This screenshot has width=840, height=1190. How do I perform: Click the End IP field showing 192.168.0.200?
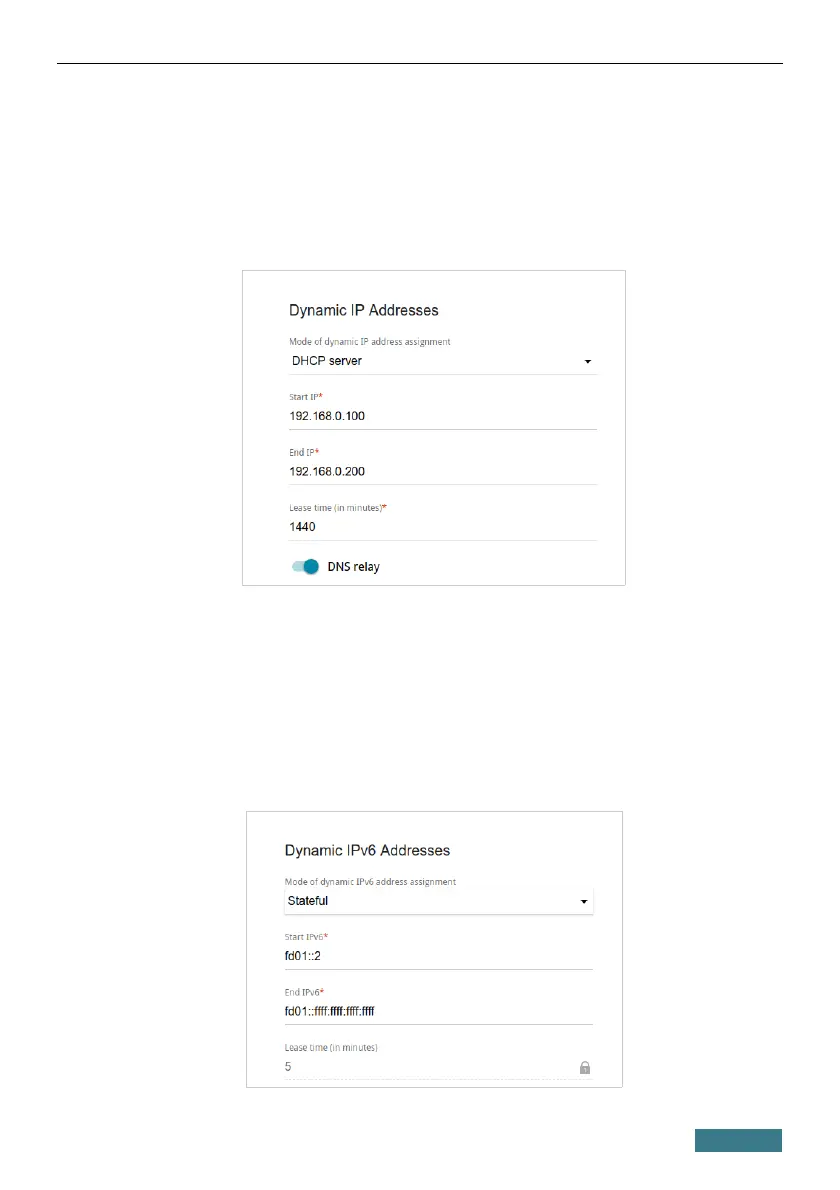pyautogui.click(x=440, y=471)
